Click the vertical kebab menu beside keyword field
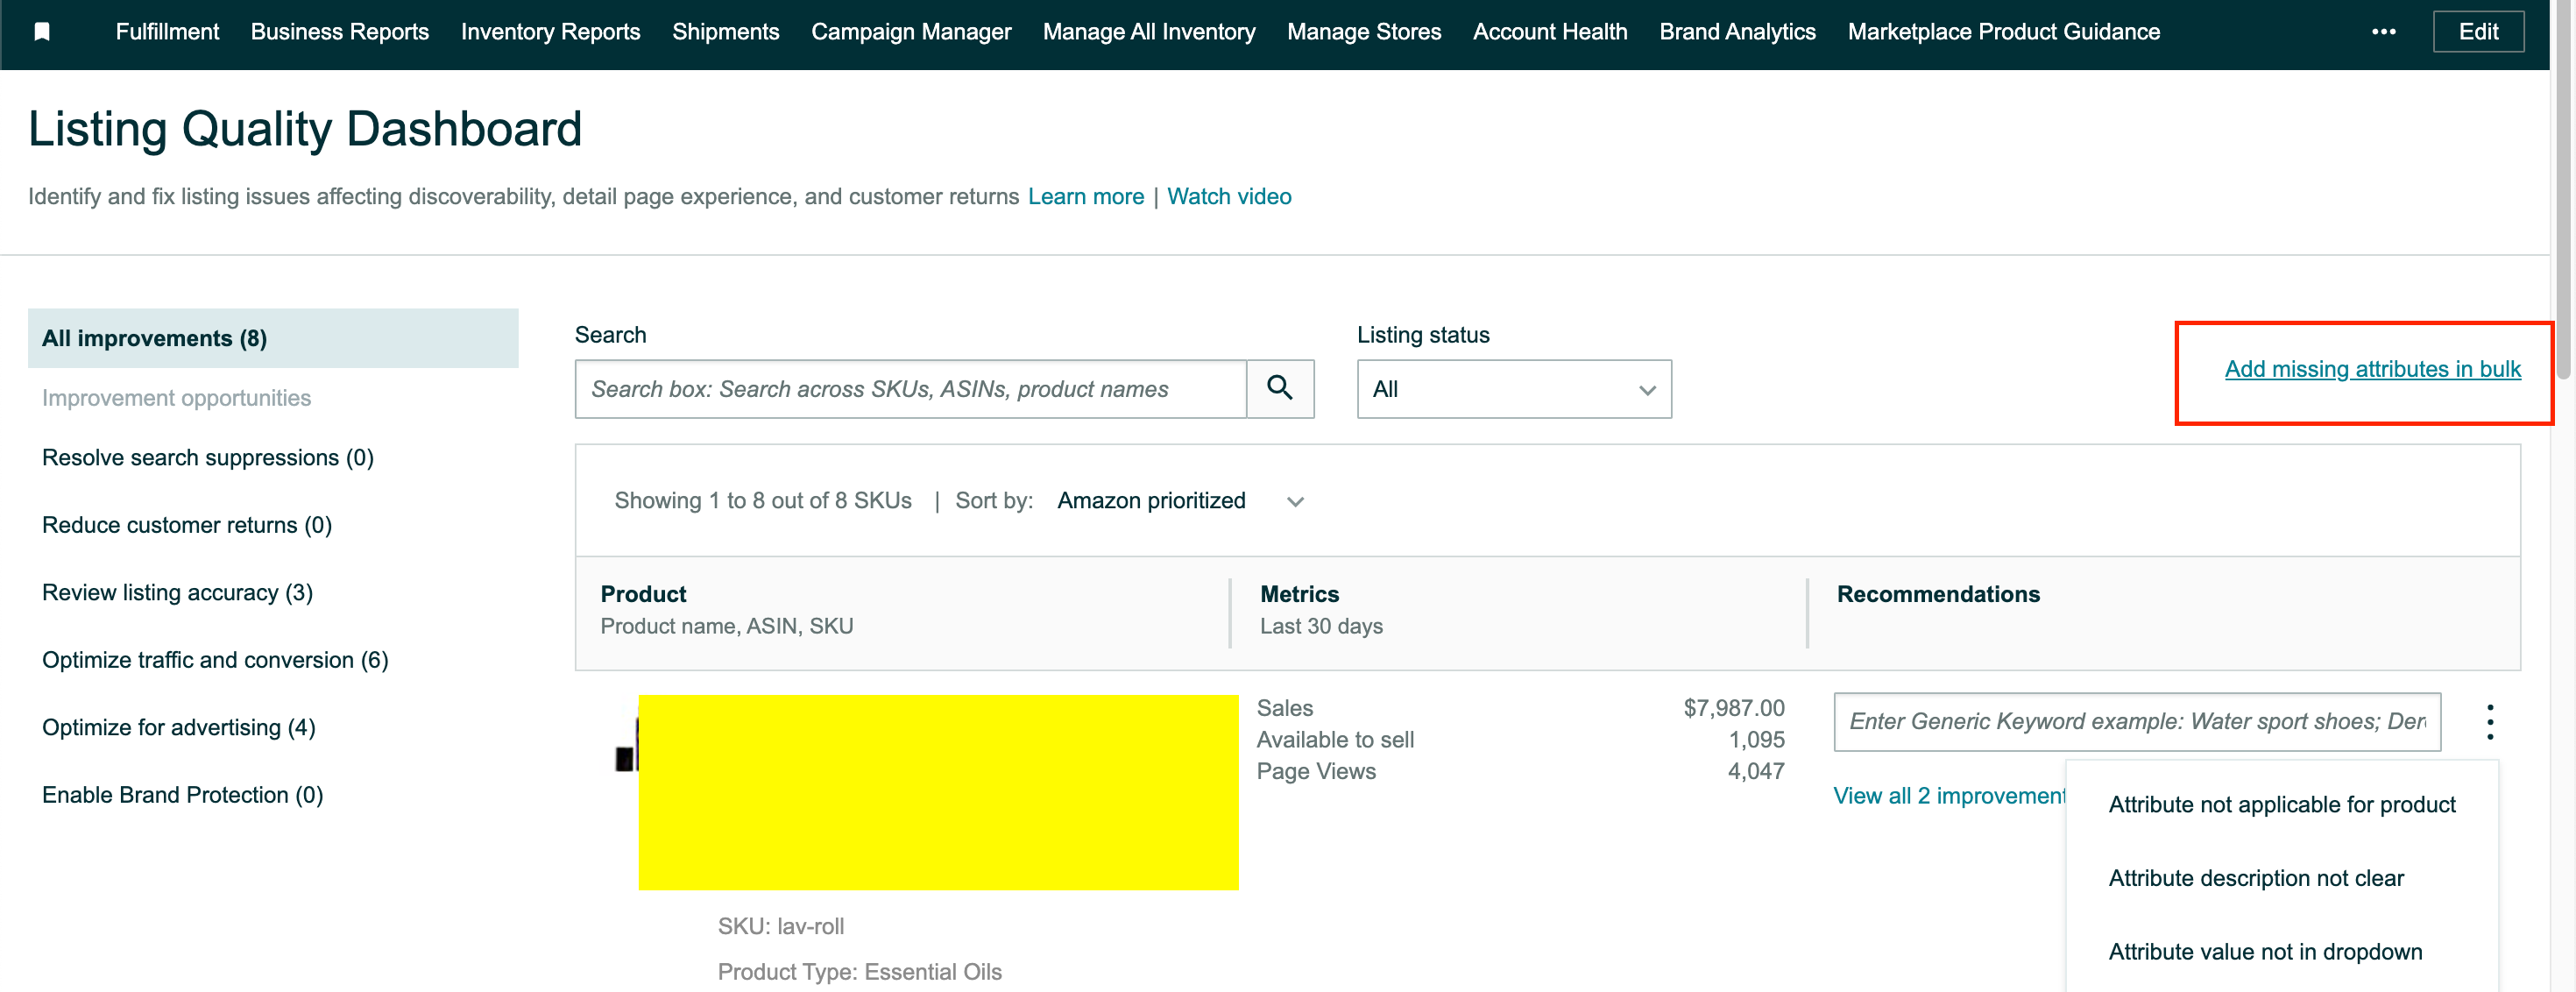The image size is (2576, 992). 2489,721
